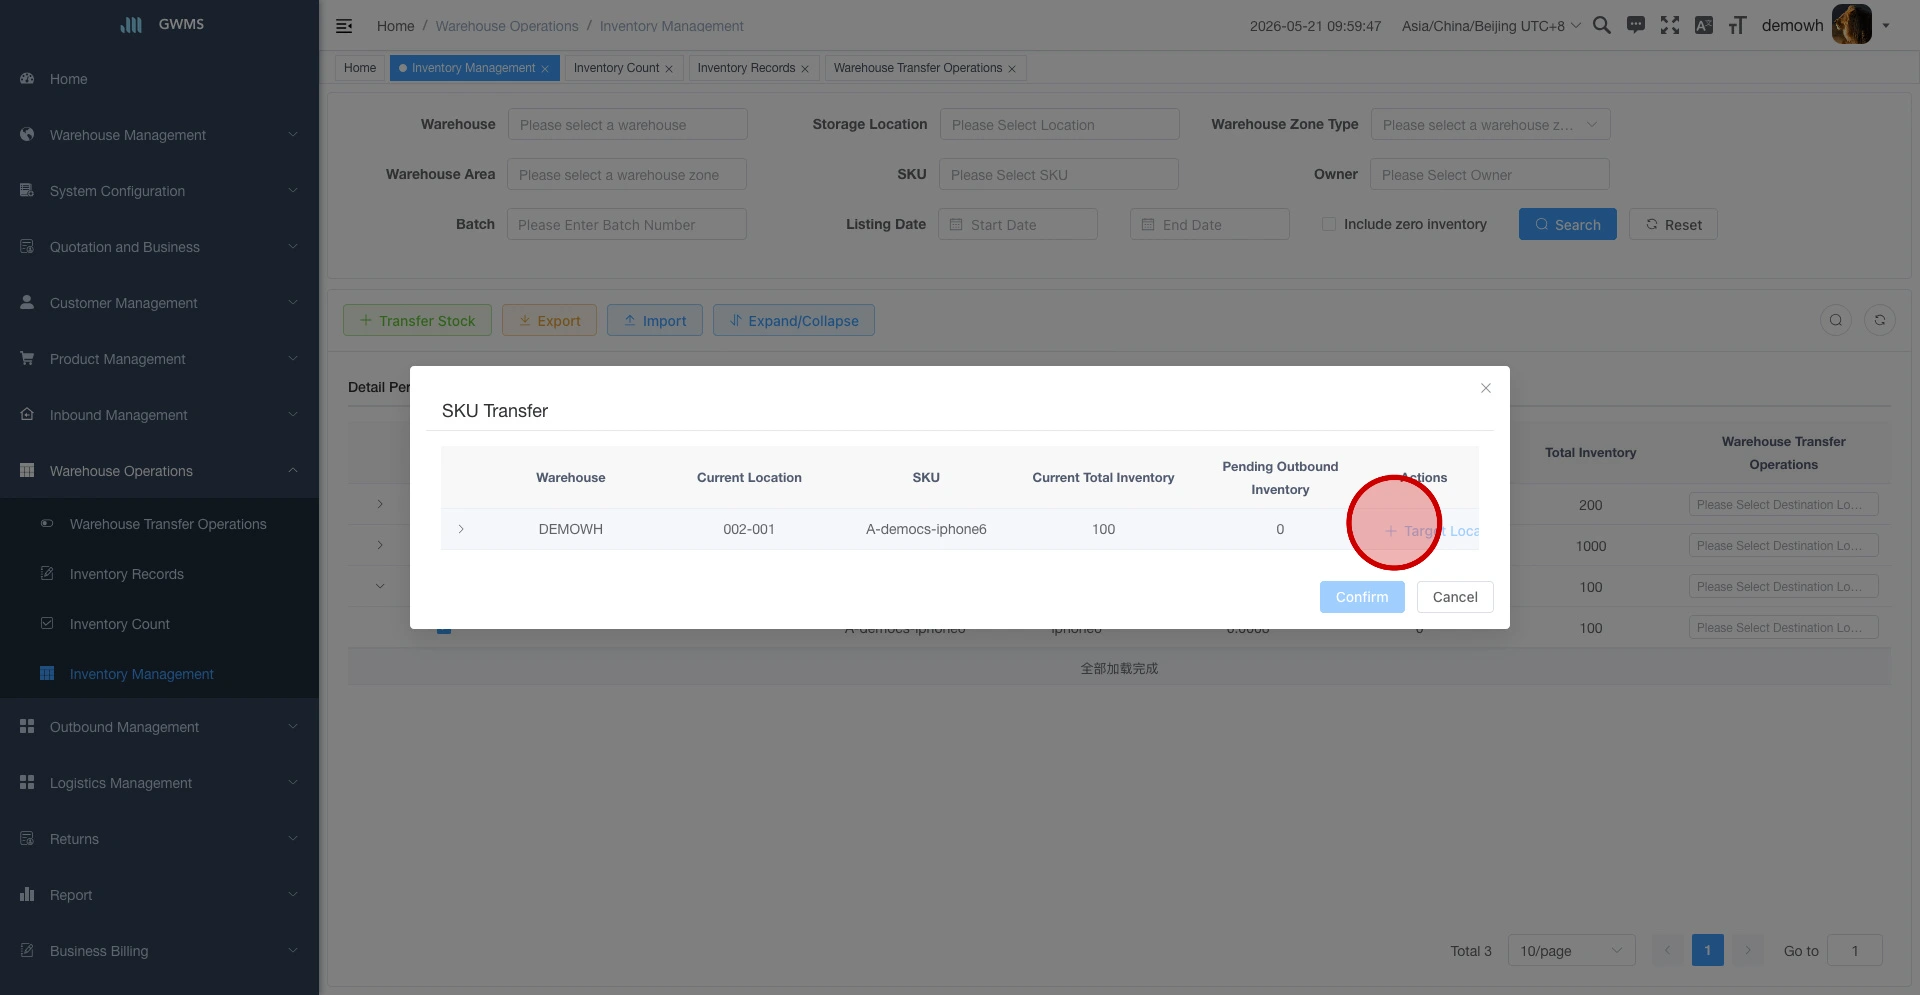Click Import button
The width and height of the screenshot is (1920, 995).
click(654, 320)
